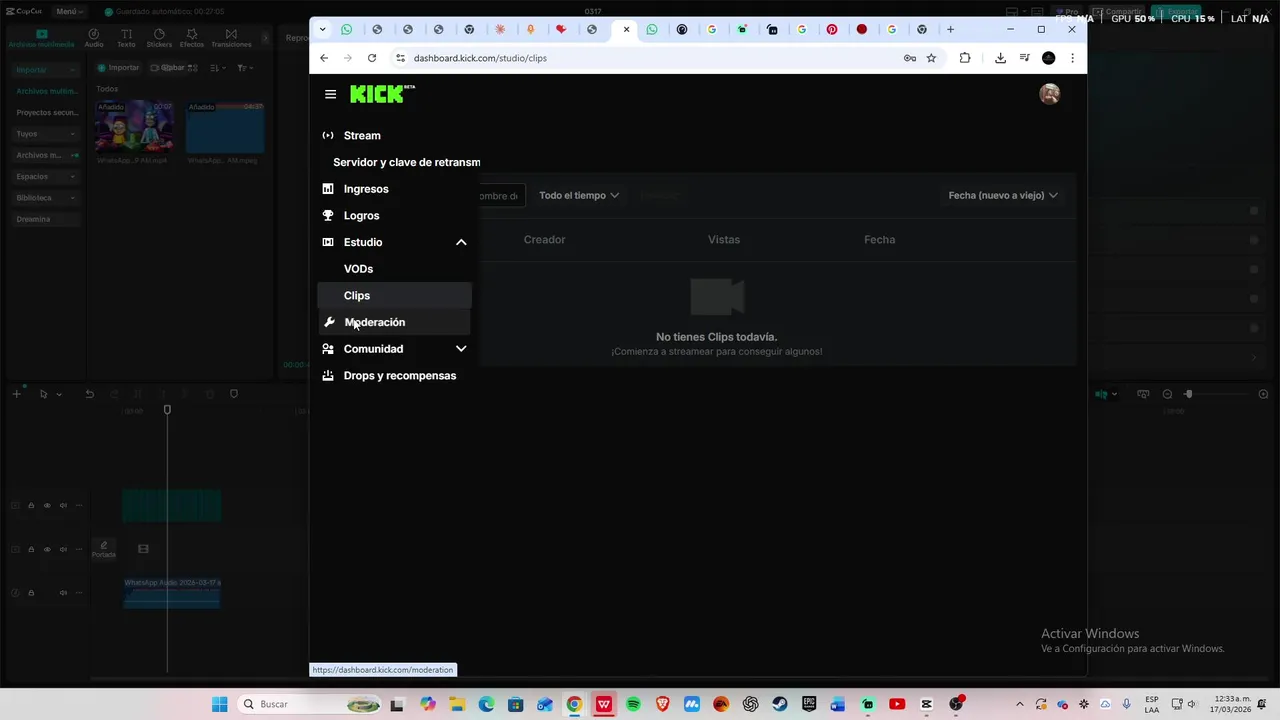The width and height of the screenshot is (1280, 720).
Task: Lock the top CapCut timeline track
Action: 31,506
